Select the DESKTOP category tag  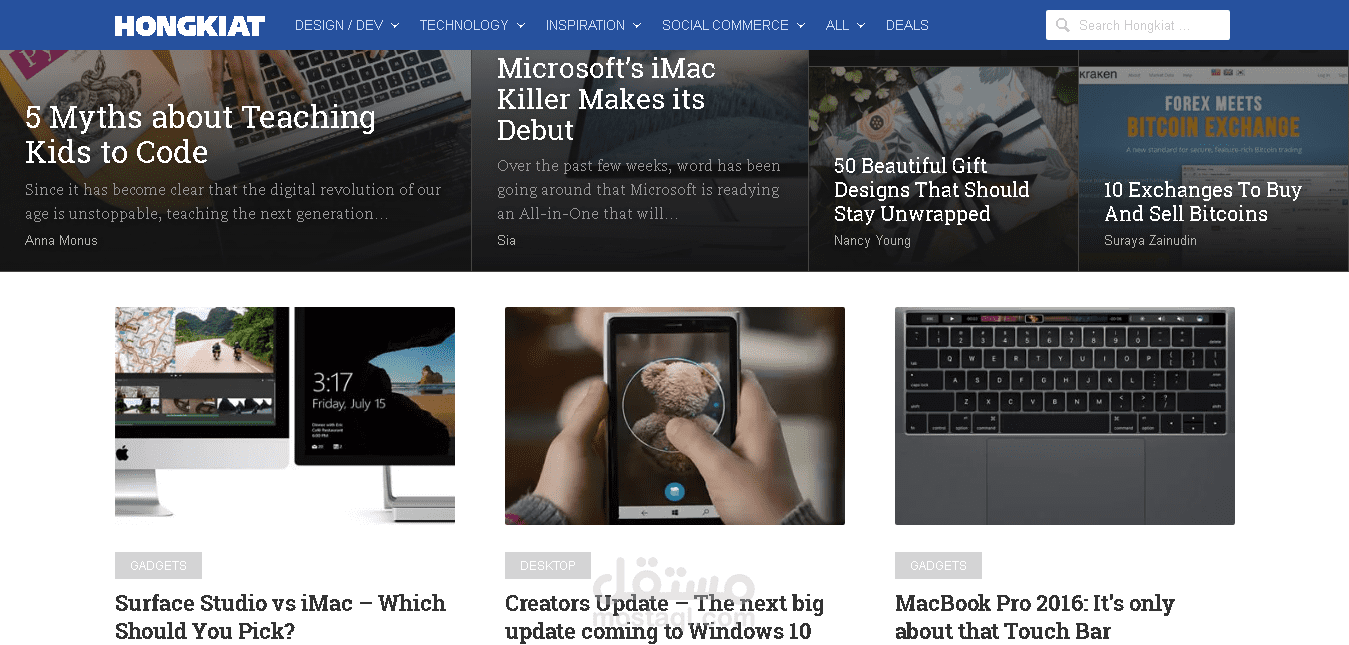(x=548, y=565)
